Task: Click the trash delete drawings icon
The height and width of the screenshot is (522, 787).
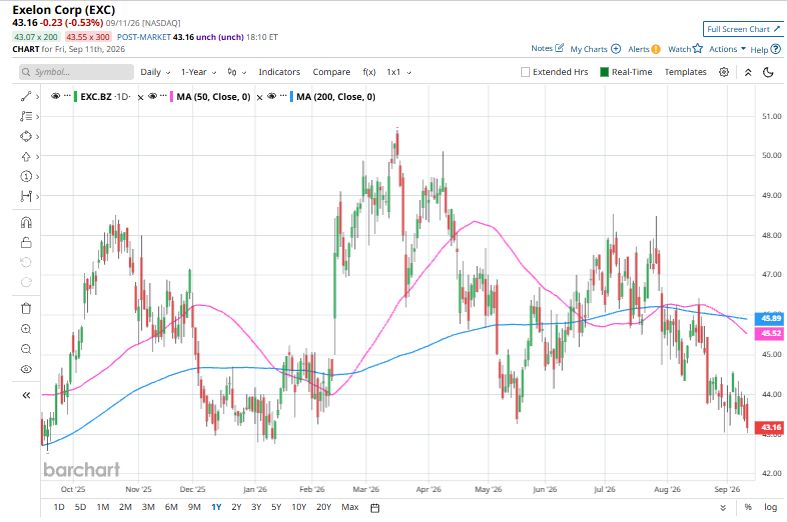Action: tap(26, 308)
